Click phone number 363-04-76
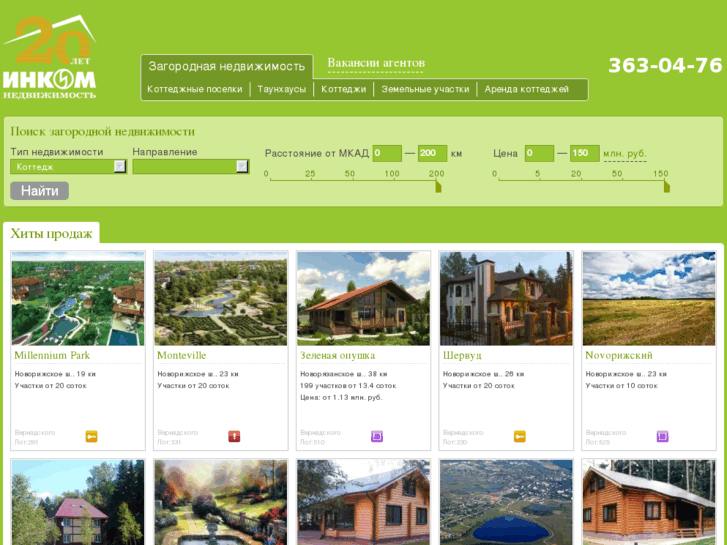This screenshot has height=545, width=727. tap(665, 65)
